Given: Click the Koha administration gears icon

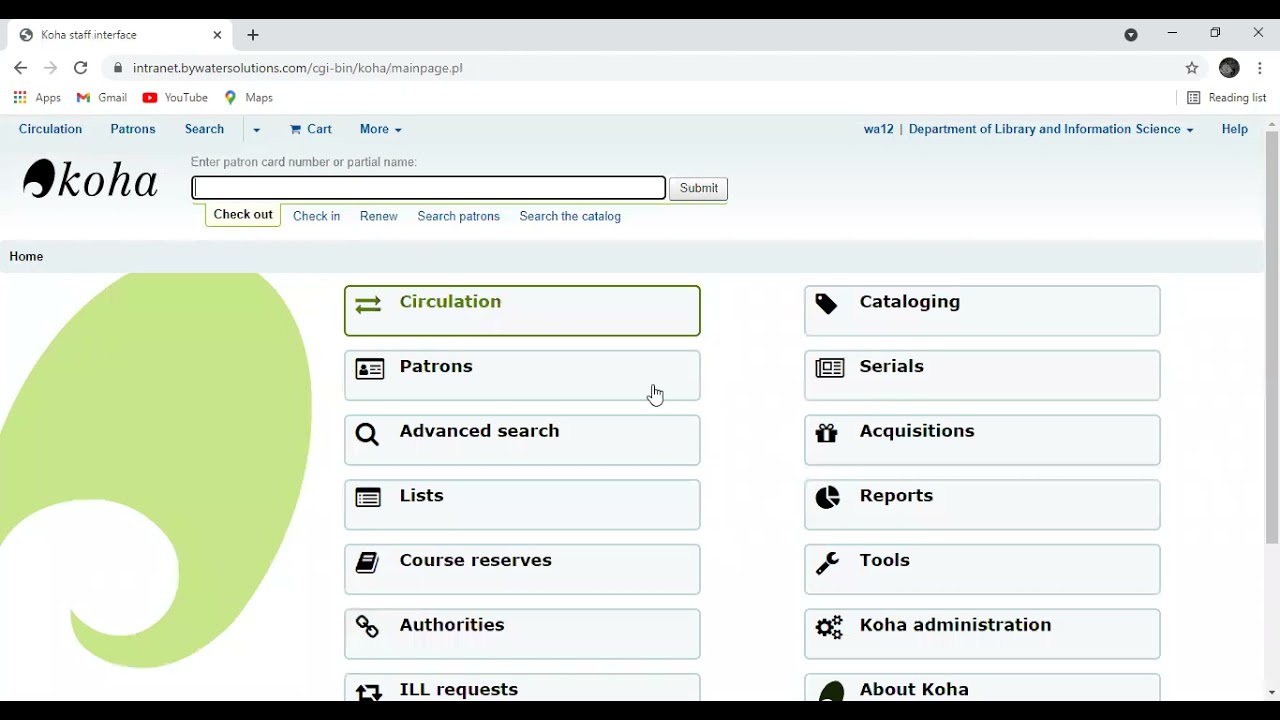Looking at the screenshot, I should coord(830,627).
